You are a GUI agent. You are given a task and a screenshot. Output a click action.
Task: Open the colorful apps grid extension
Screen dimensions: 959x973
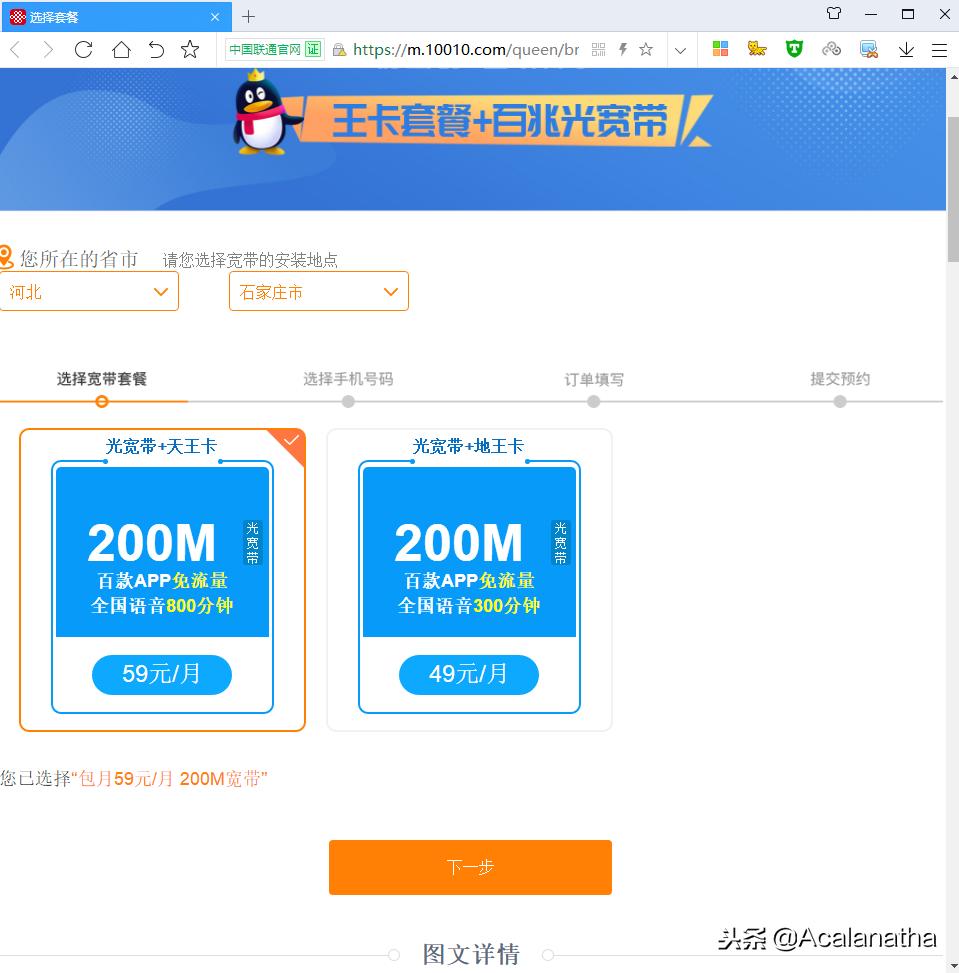(x=720, y=48)
